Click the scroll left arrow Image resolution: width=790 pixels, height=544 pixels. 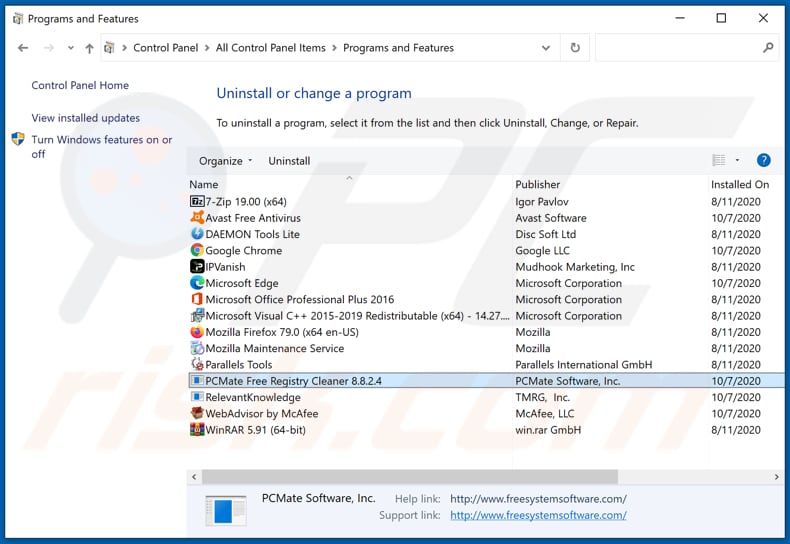(x=194, y=477)
